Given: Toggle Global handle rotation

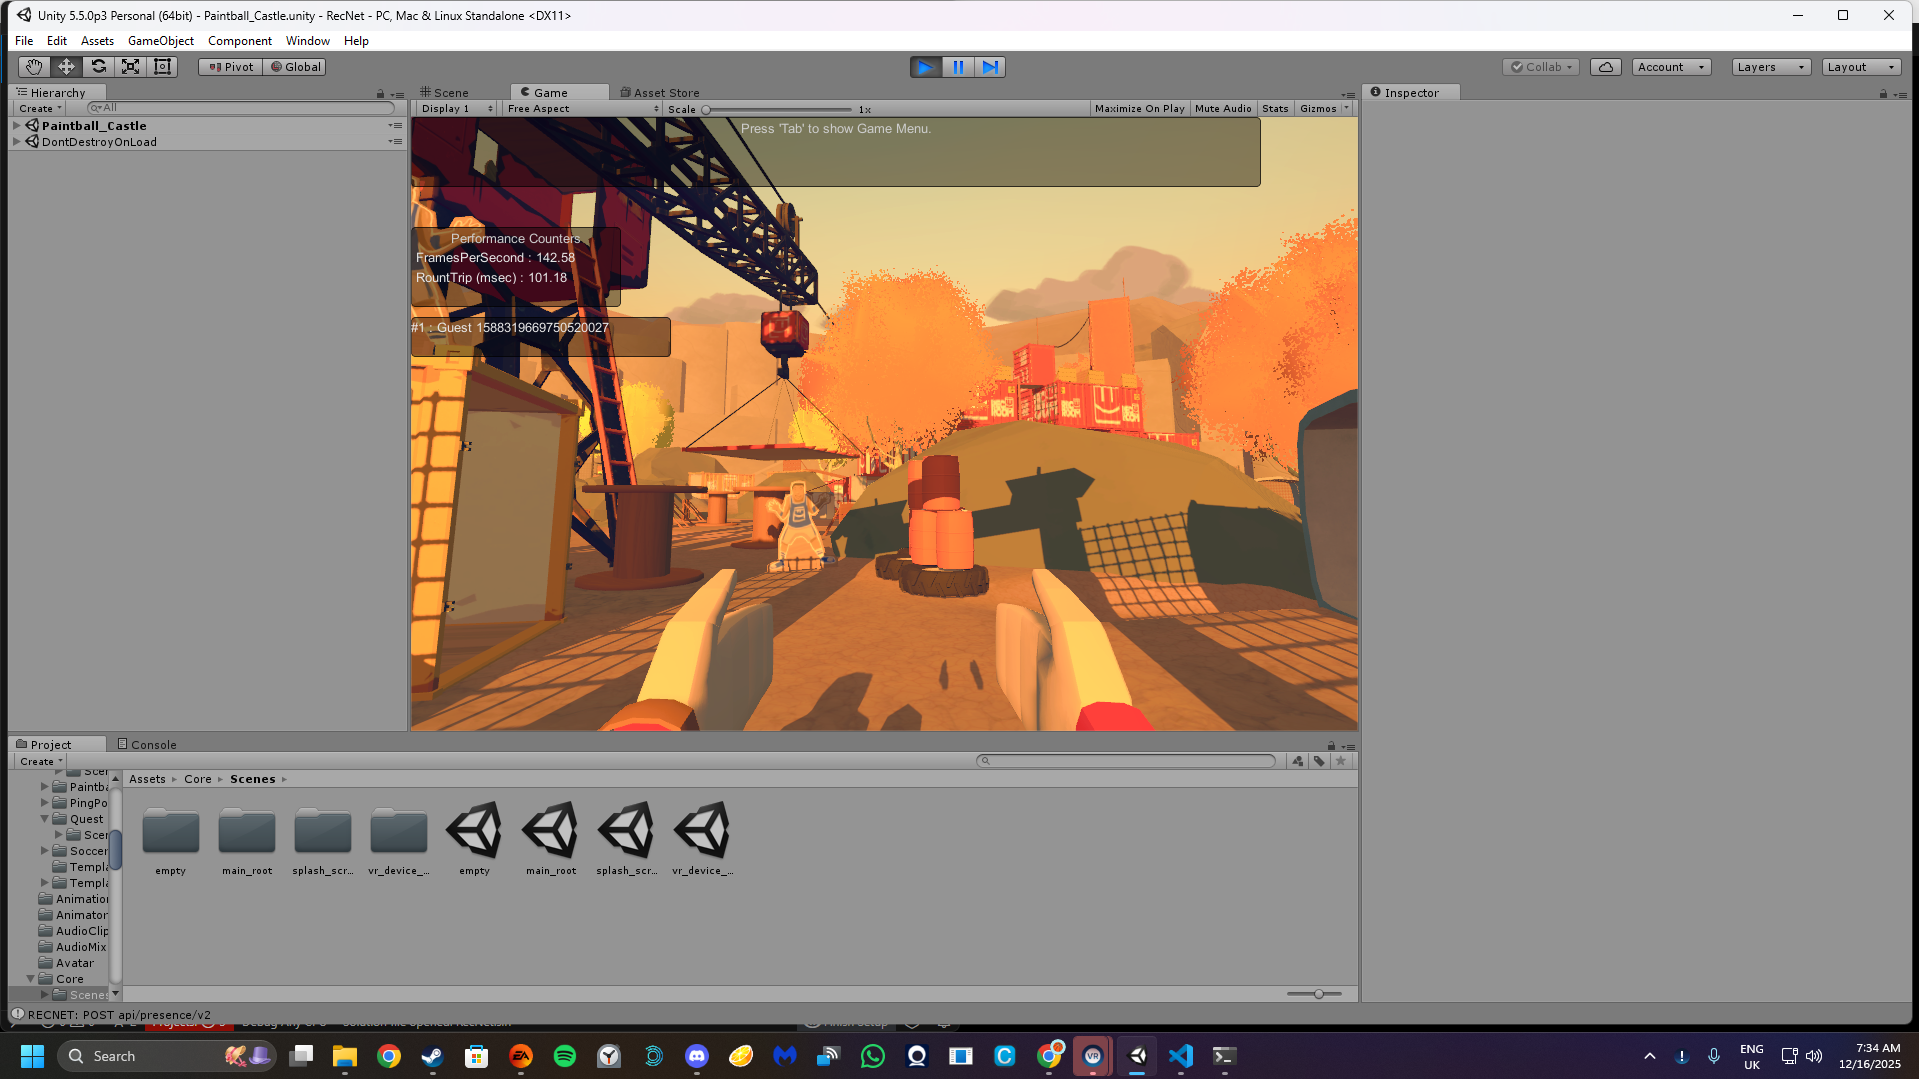Looking at the screenshot, I should pyautogui.click(x=296, y=67).
